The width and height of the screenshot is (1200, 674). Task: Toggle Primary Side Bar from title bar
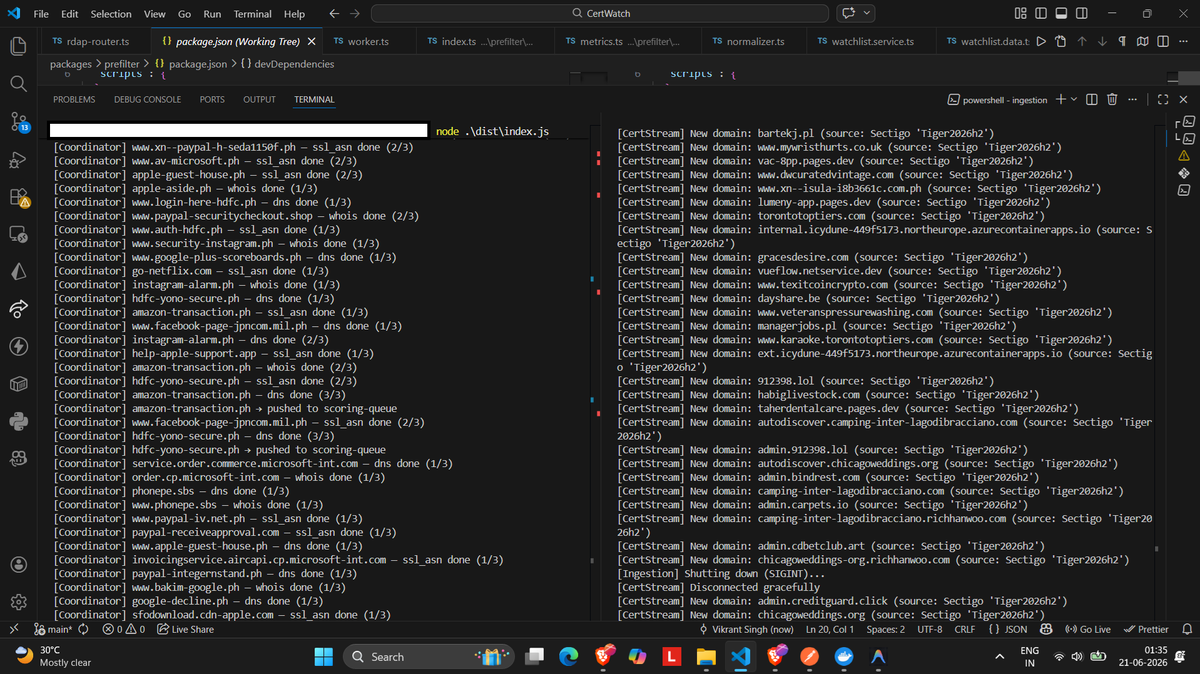[x=1040, y=14]
